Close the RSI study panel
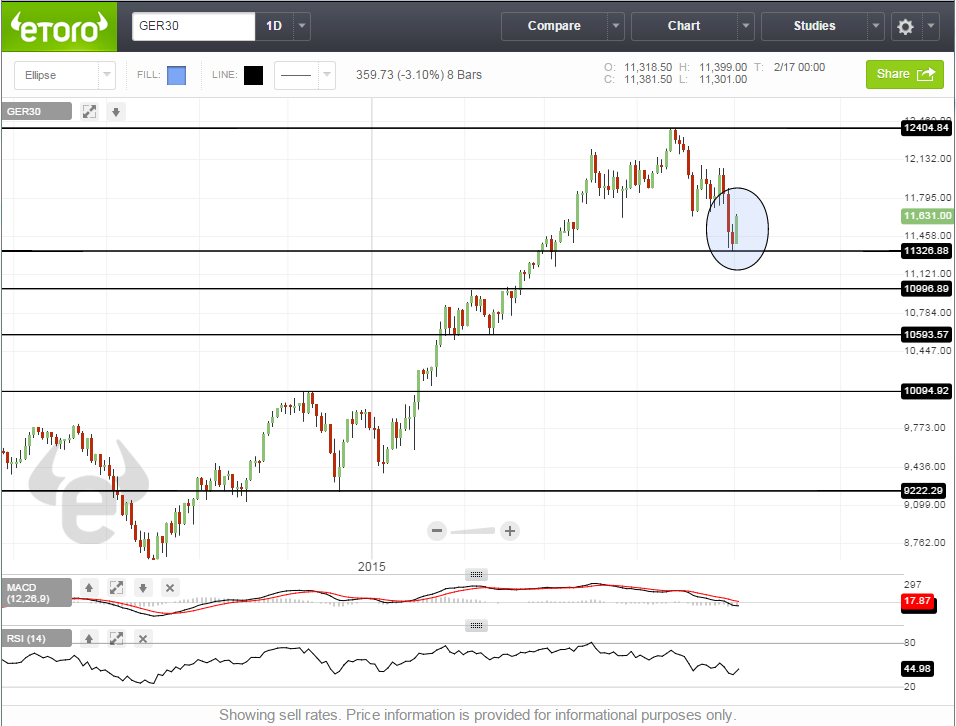 click(x=143, y=638)
